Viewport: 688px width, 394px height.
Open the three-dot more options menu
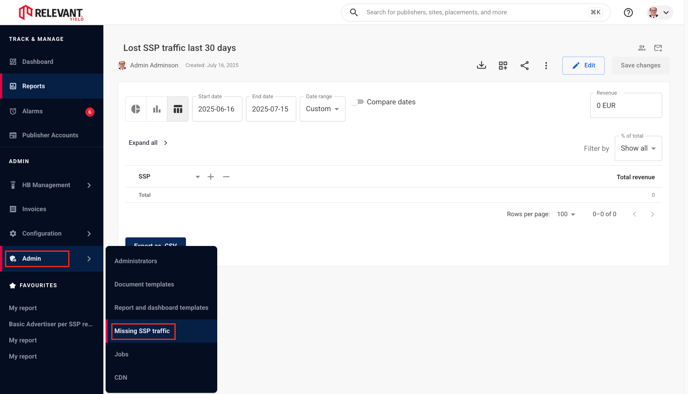546,65
